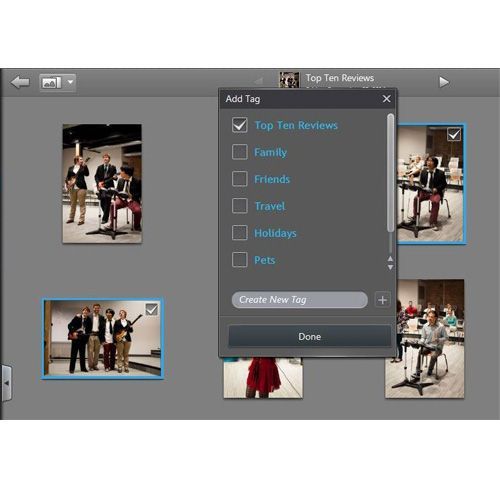Select the Holidays tag label
The height and width of the screenshot is (500, 500).
click(275, 233)
